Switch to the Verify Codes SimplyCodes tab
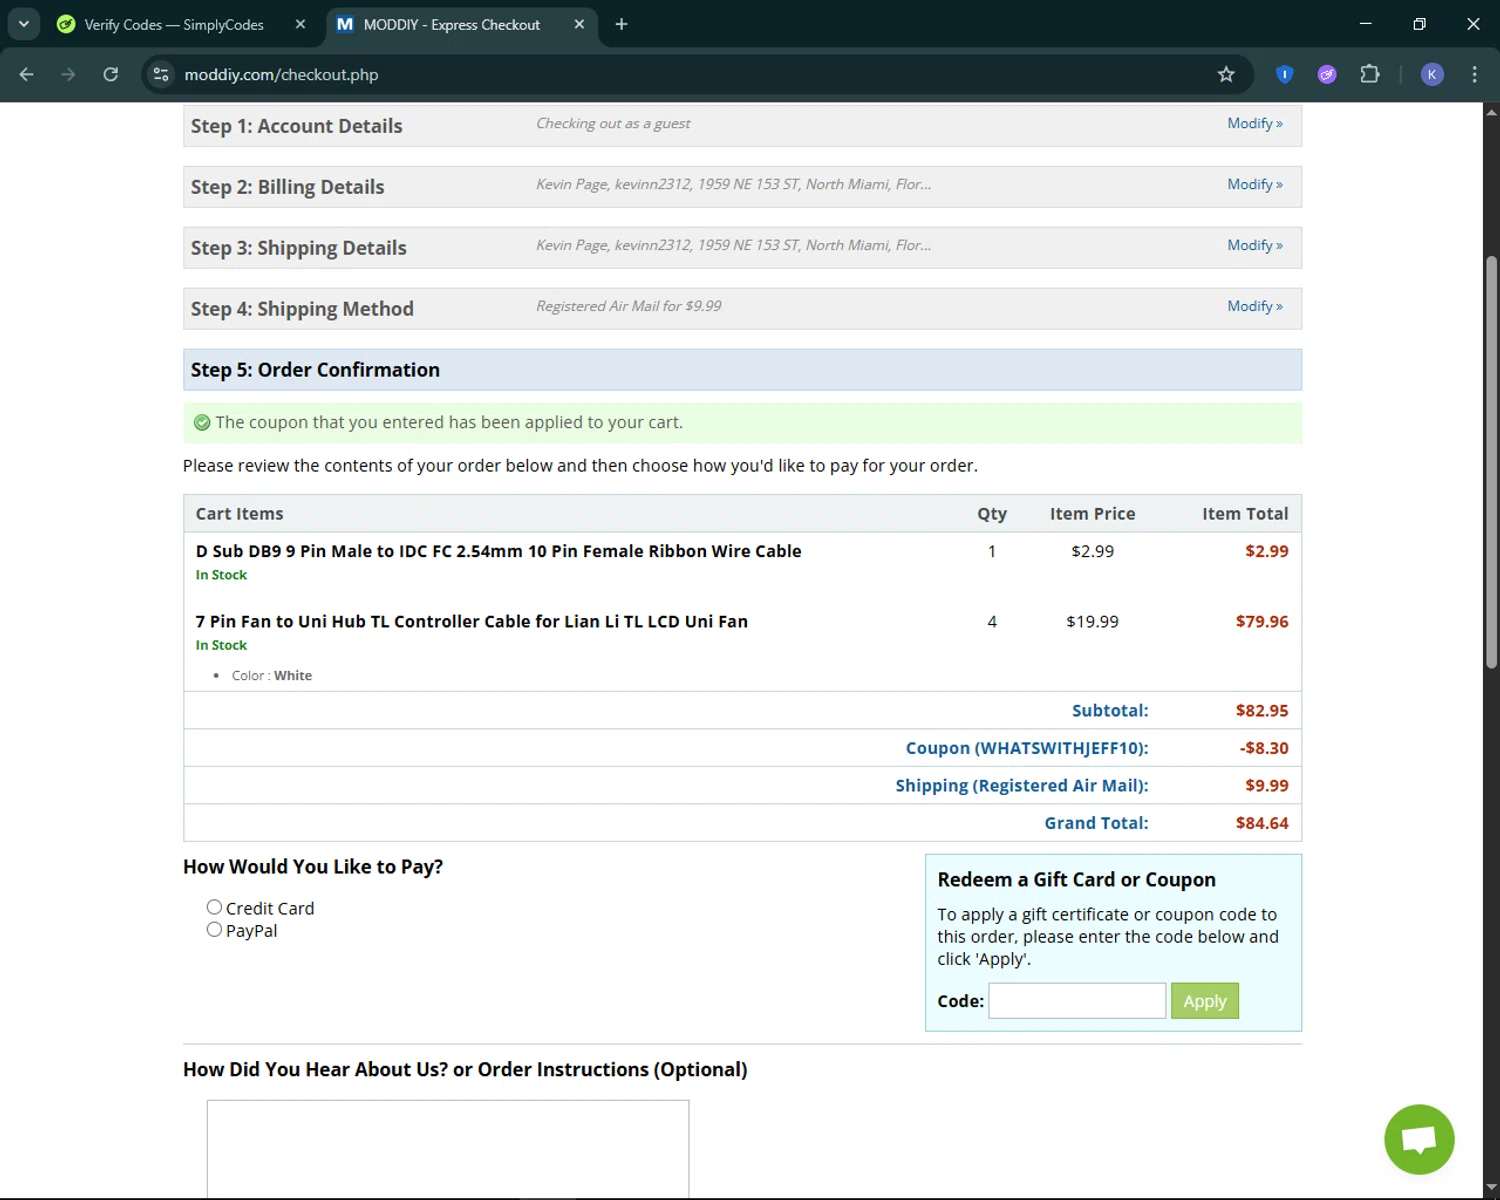The width and height of the screenshot is (1500, 1200). (174, 24)
